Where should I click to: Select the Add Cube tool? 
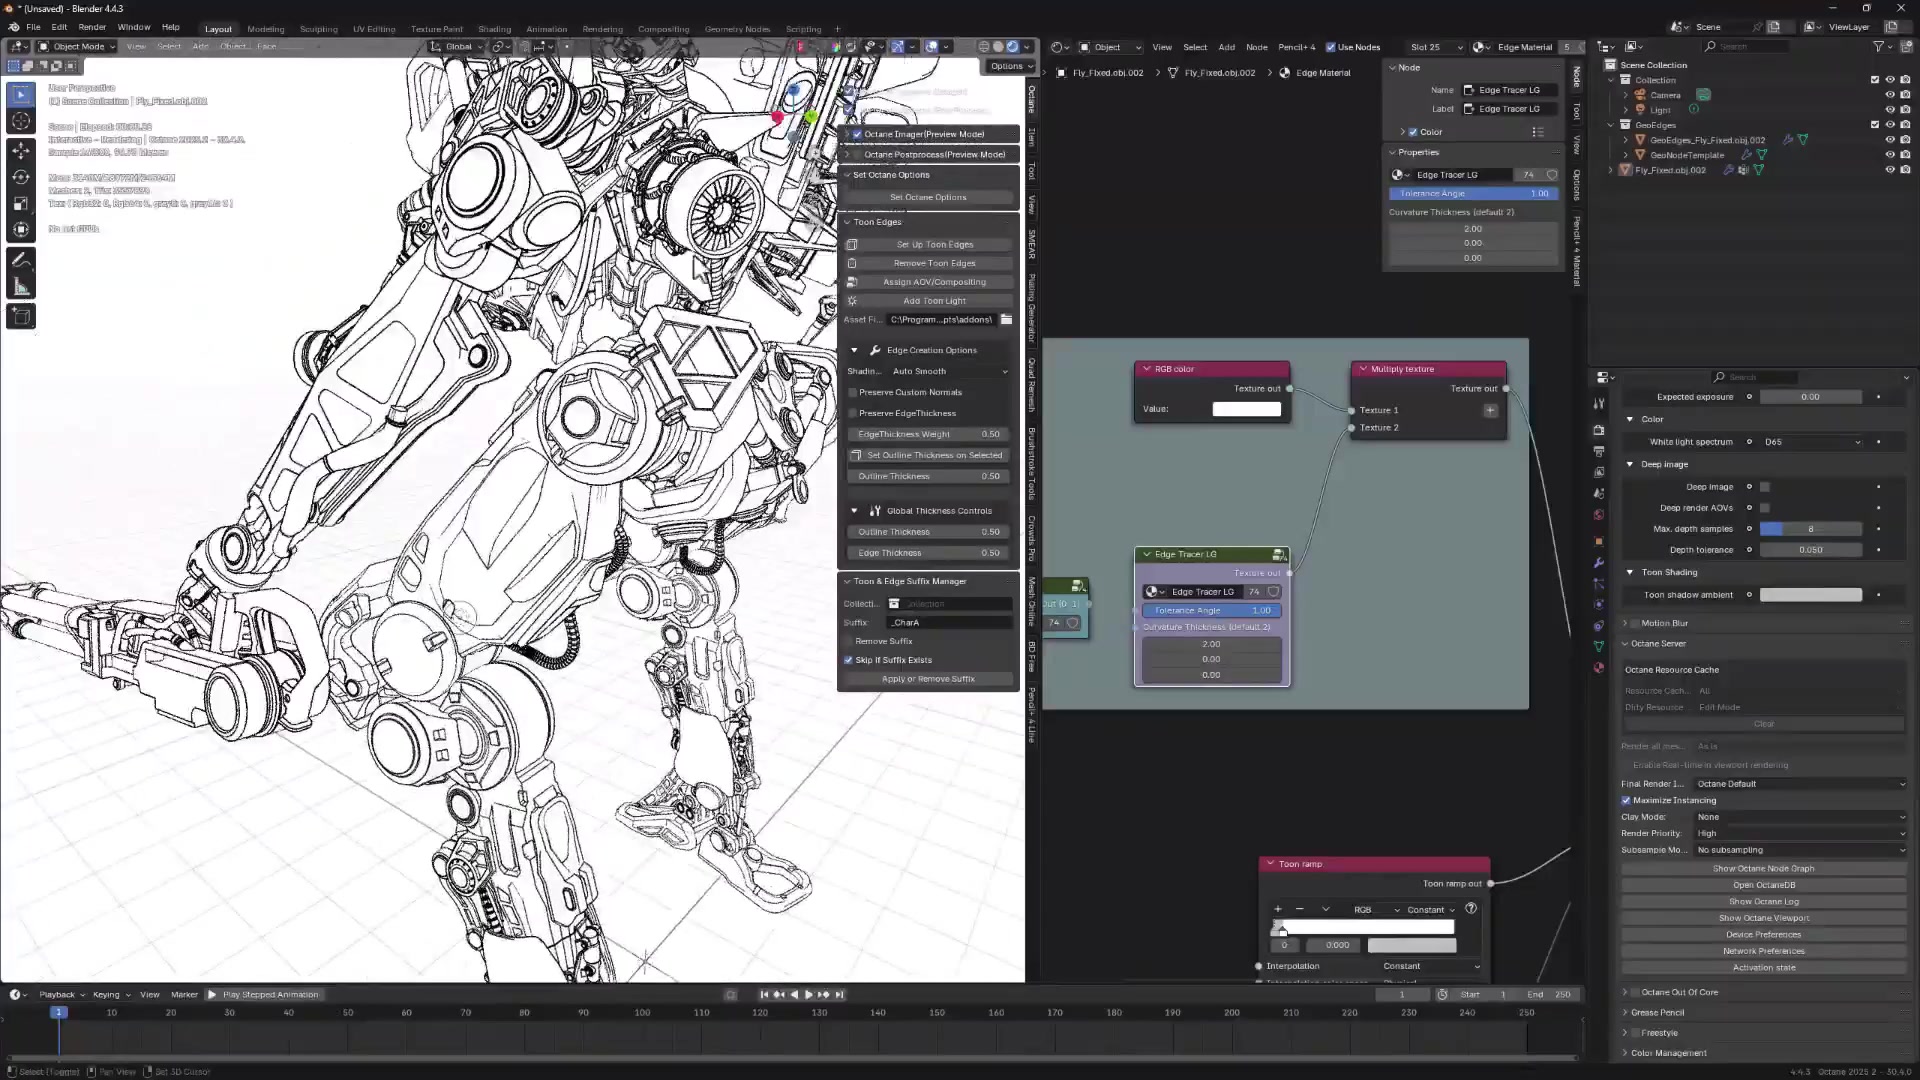point(21,317)
